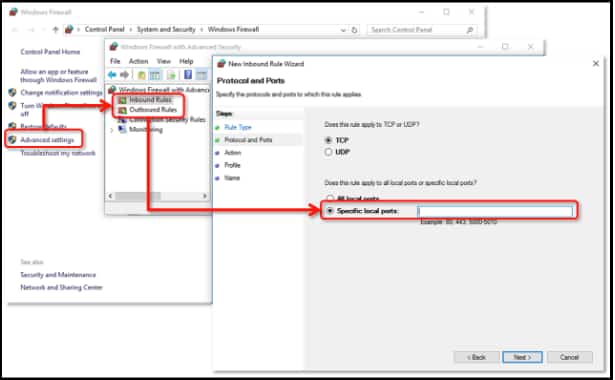Toggle the Show/Hide Console Tree toolbar icon
Image resolution: width=615 pixels, height=380 pixels.
click(x=155, y=75)
